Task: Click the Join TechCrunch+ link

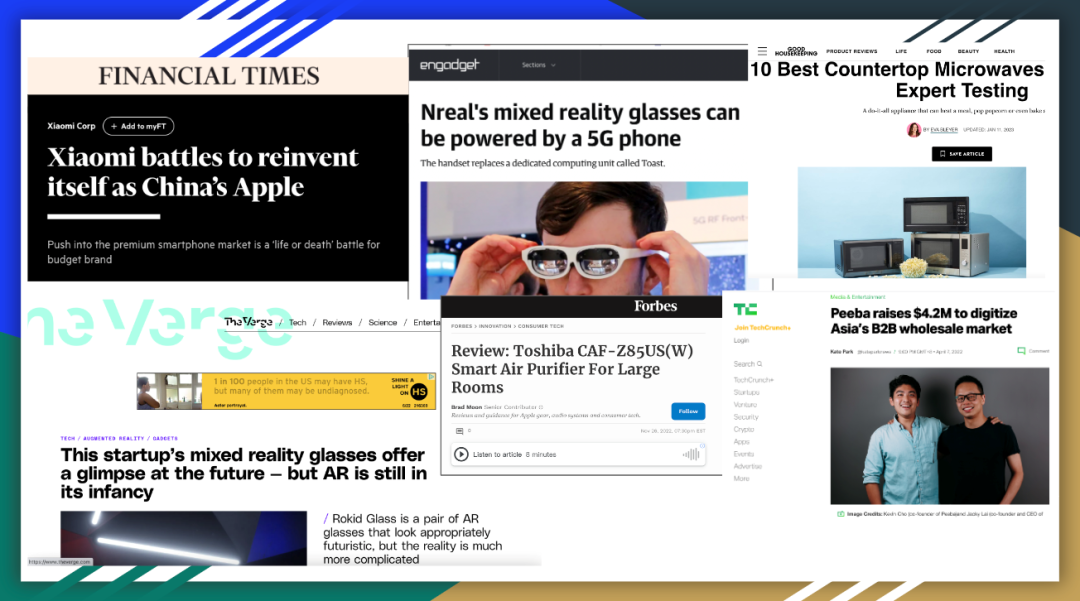Action: tap(762, 328)
